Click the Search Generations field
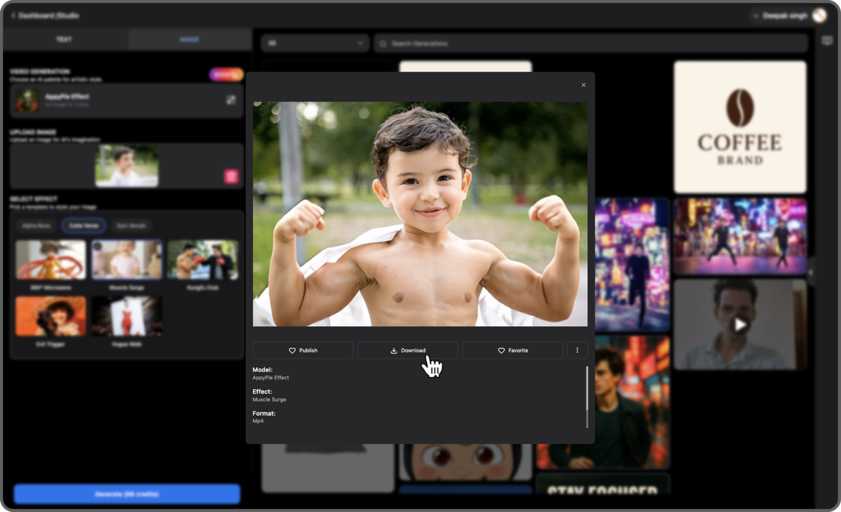Image resolution: width=841 pixels, height=512 pixels. 591,43
